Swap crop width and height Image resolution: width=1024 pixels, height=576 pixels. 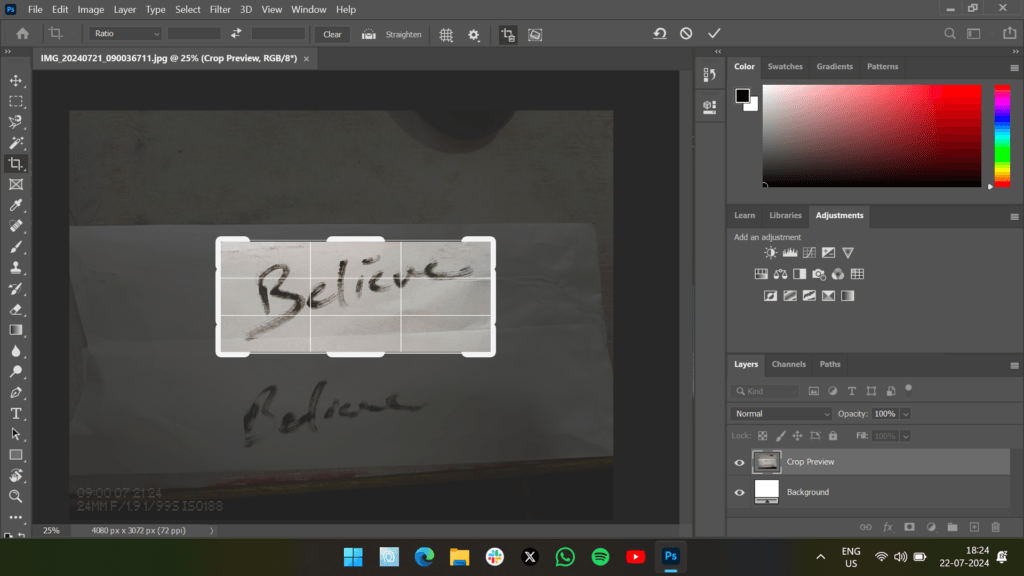236,33
